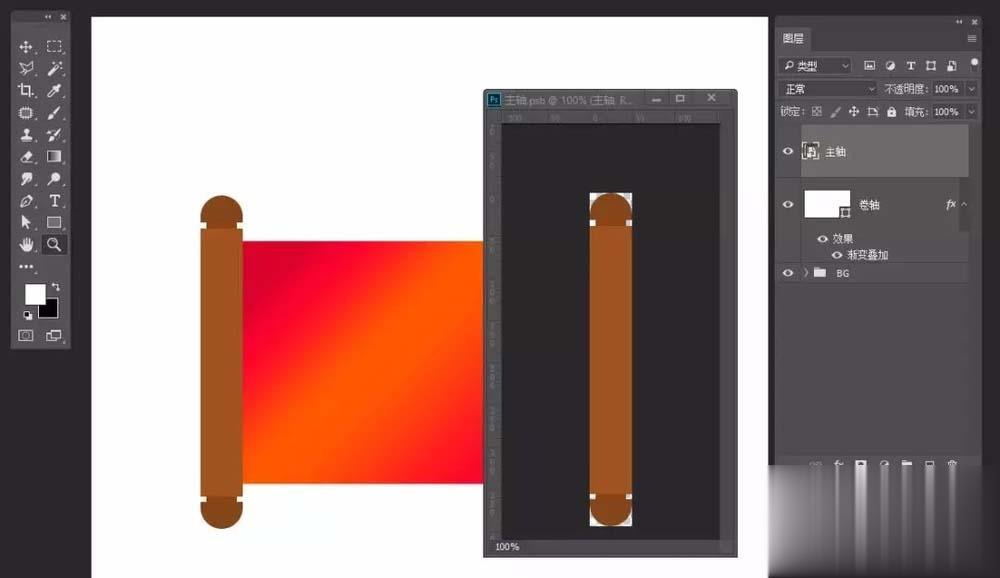The image size is (1000, 578).
Task: Select the Rectangular Marquee tool
Action: (x=54, y=47)
